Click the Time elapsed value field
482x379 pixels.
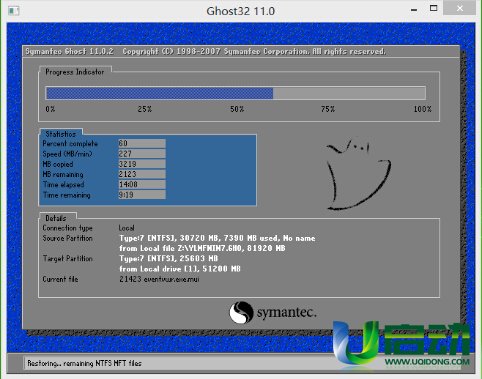pos(142,184)
